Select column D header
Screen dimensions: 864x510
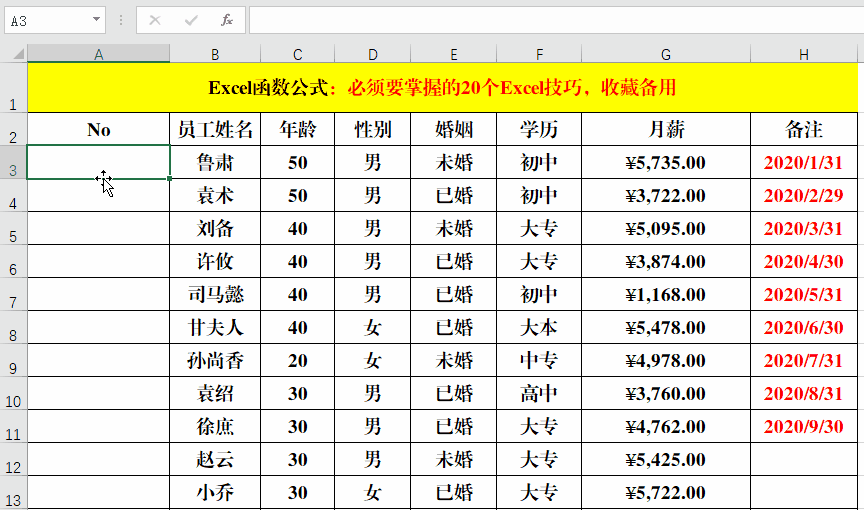[372, 54]
